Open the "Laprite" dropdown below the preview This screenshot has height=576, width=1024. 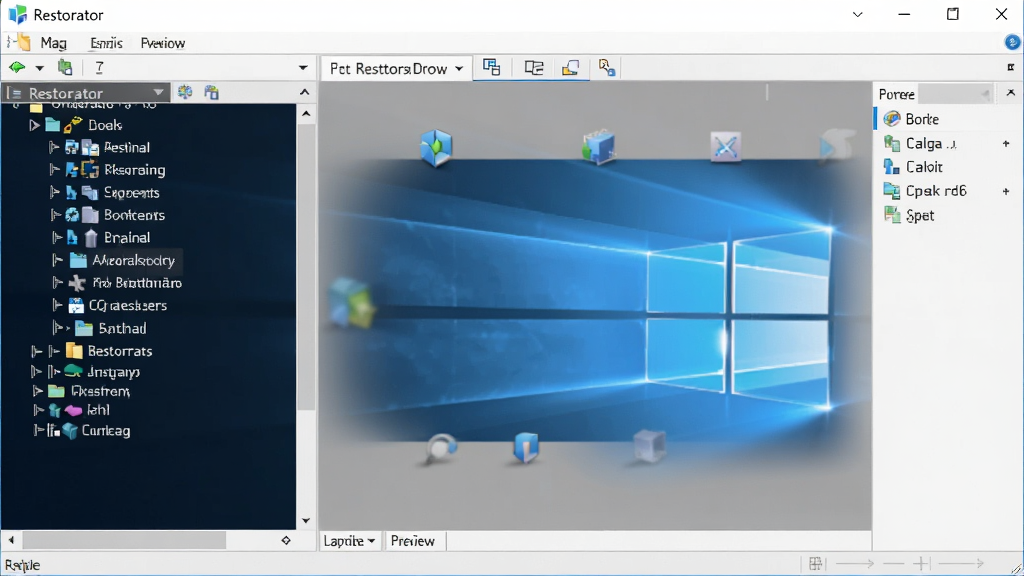pos(349,541)
